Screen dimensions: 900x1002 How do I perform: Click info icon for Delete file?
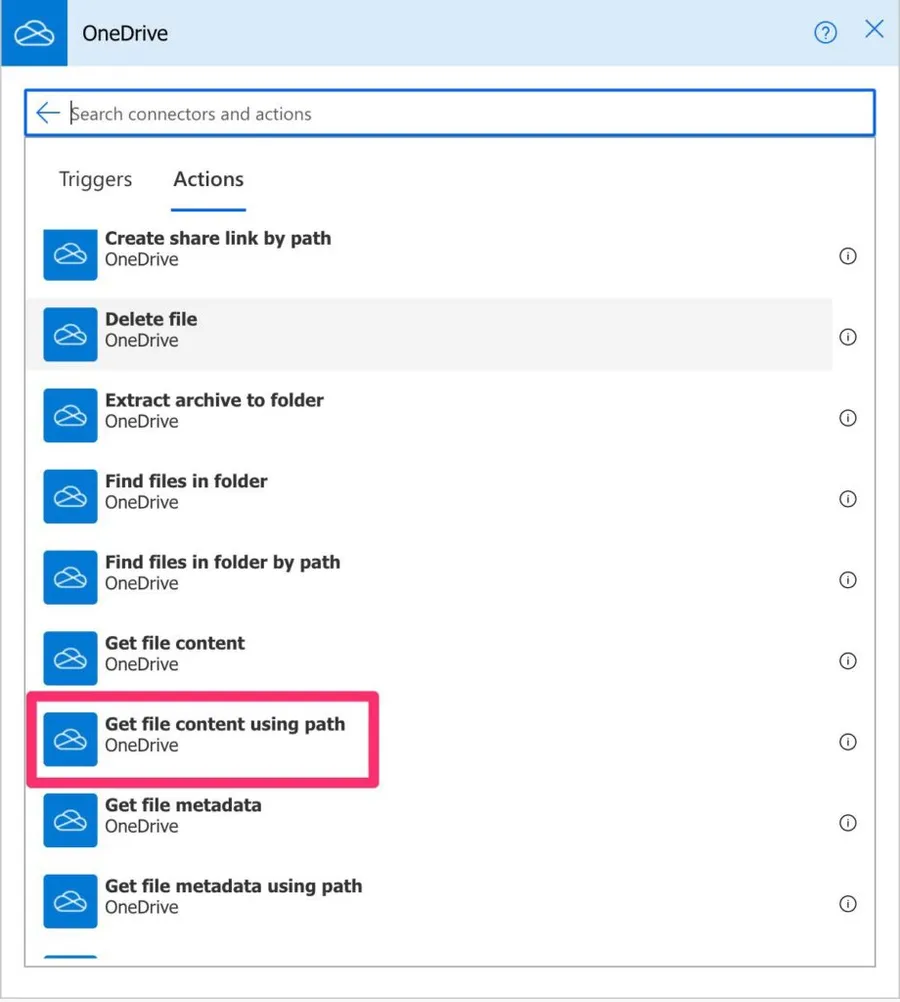pyautogui.click(x=848, y=337)
